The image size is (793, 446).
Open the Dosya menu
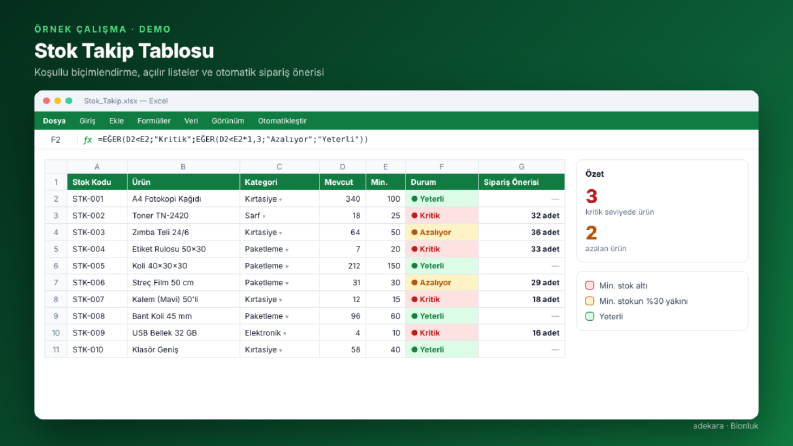click(54, 121)
